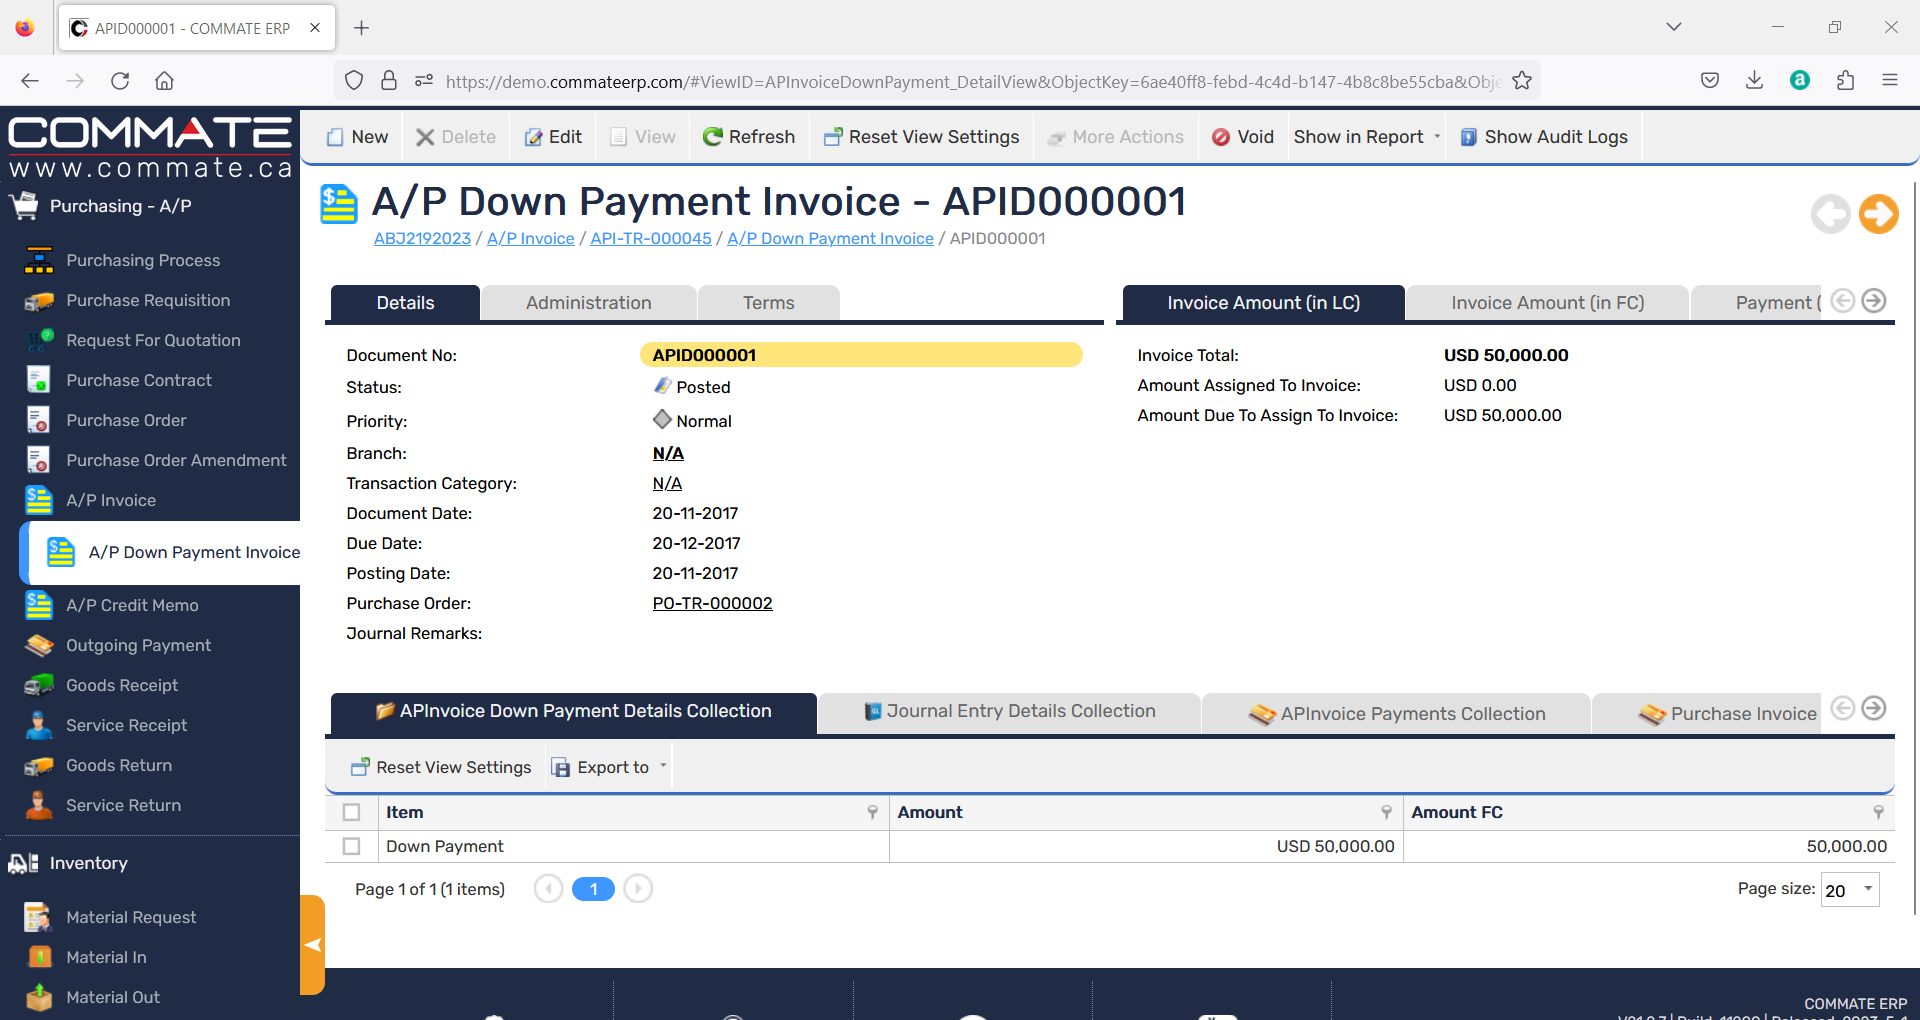Sort by Amount FC column header

click(x=1457, y=812)
